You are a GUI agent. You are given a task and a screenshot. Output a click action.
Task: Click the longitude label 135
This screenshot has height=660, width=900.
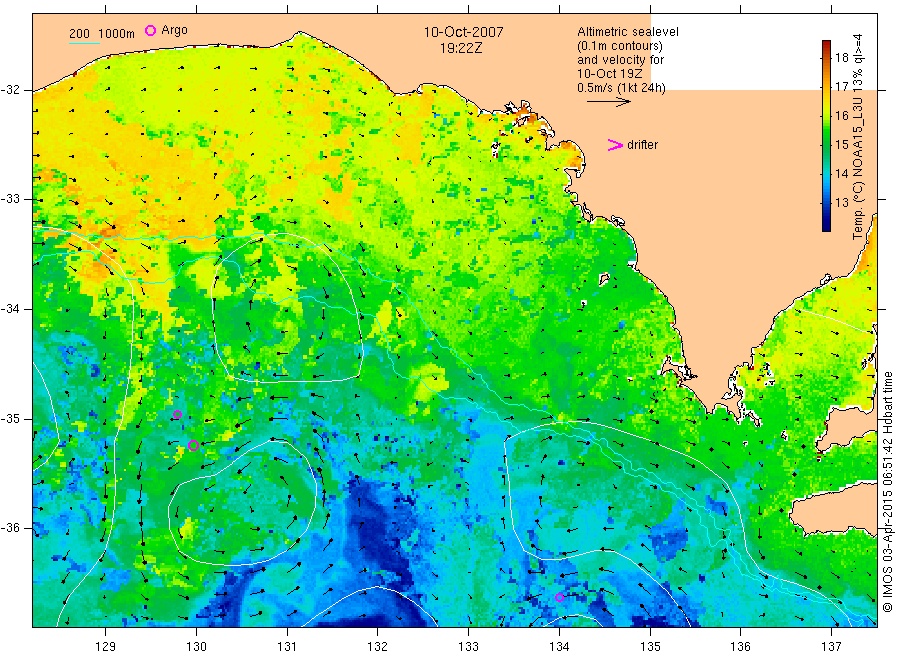[x=650, y=647]
